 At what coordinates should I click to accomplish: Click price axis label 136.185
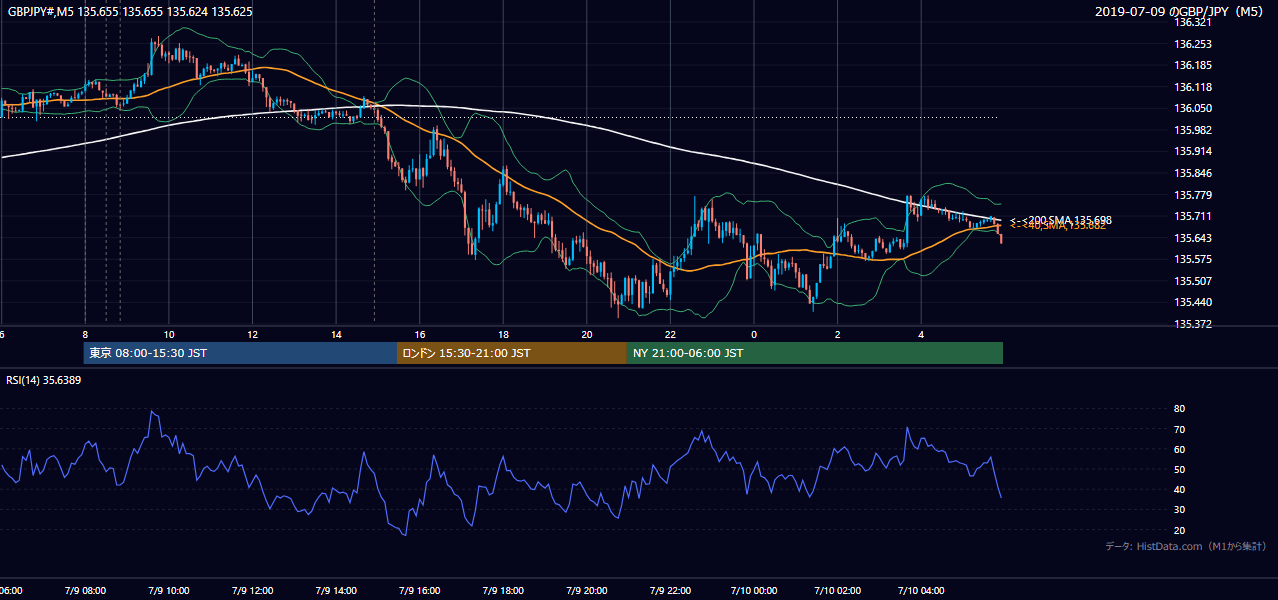(1192, 65)
